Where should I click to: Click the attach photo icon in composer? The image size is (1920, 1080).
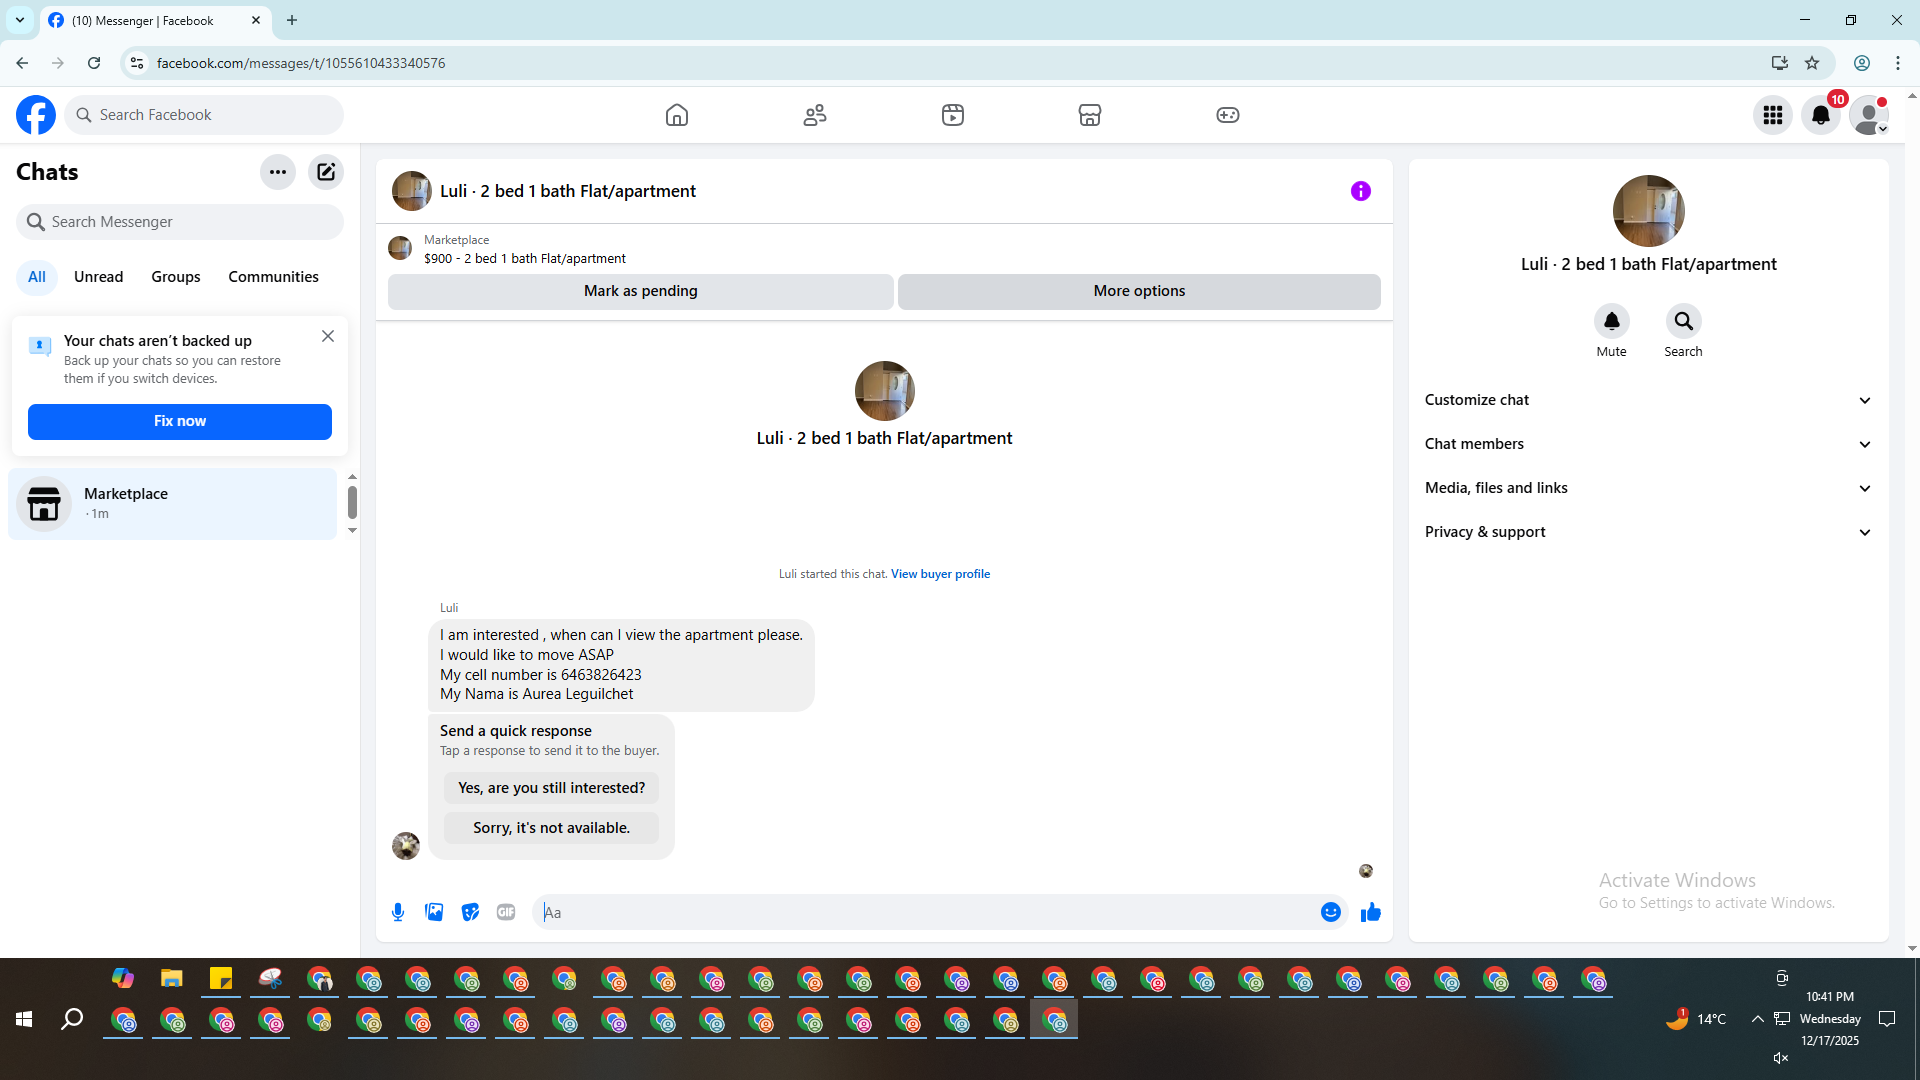(434, 912)
